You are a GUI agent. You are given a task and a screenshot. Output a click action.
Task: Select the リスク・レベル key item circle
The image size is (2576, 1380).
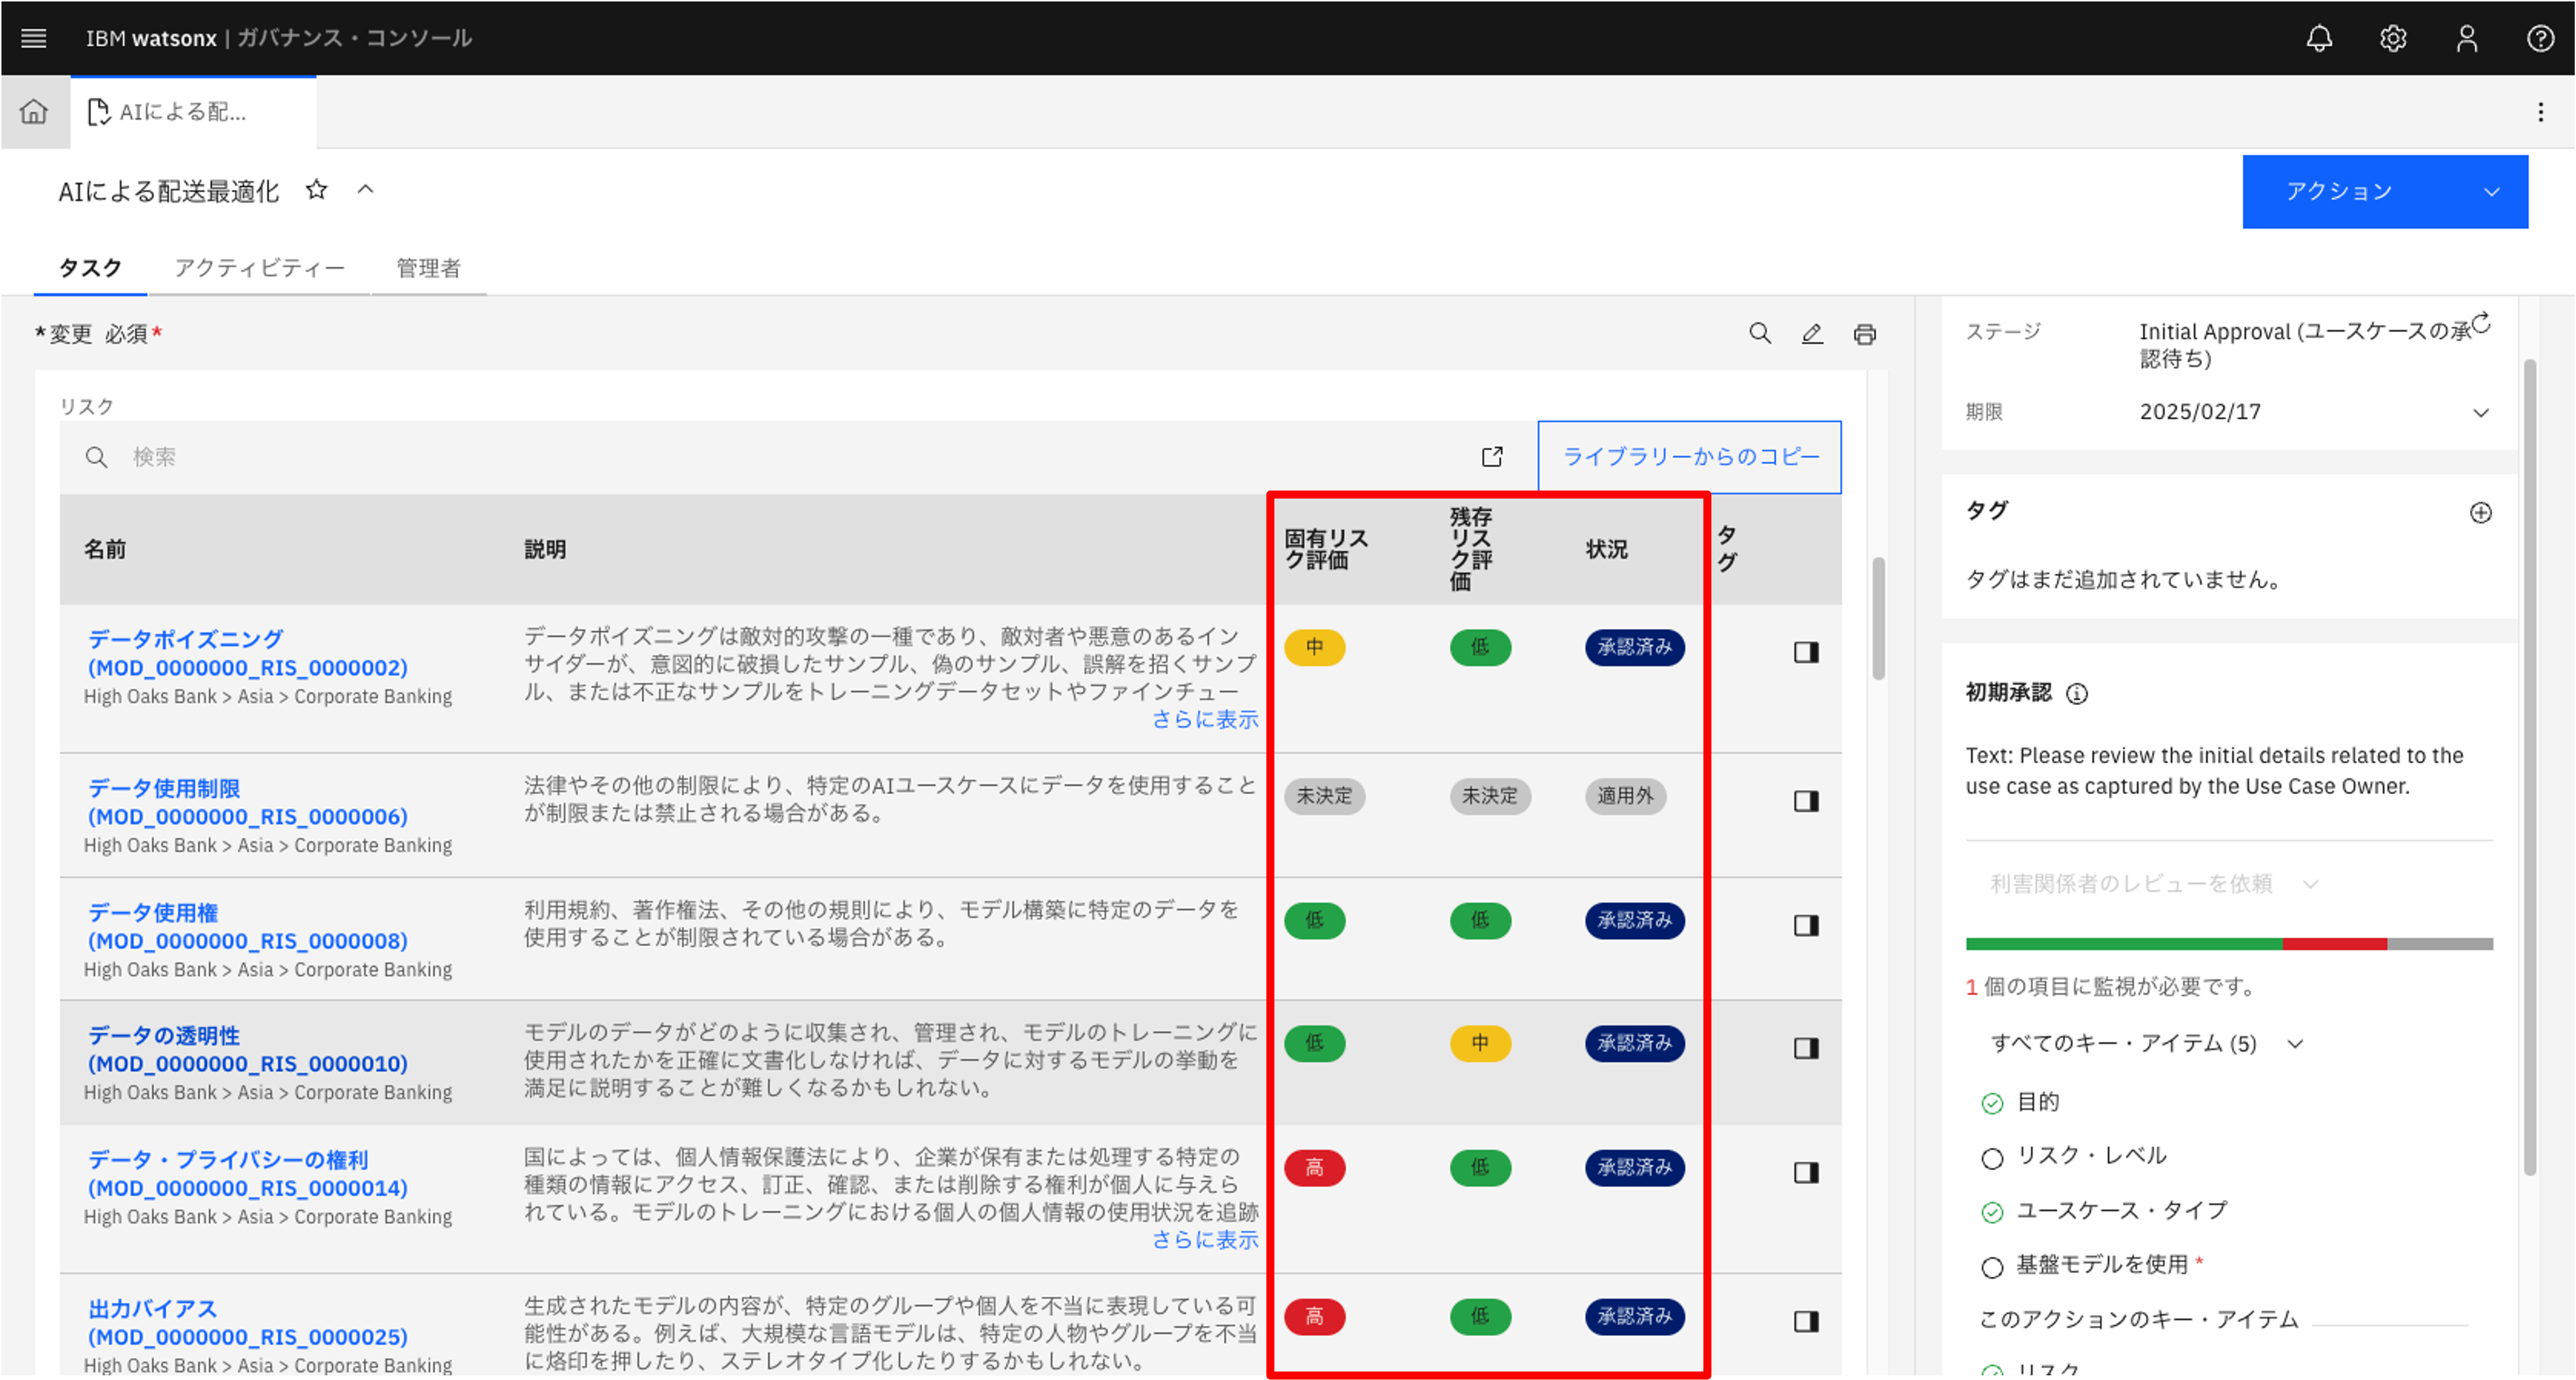[1992, 1158]
